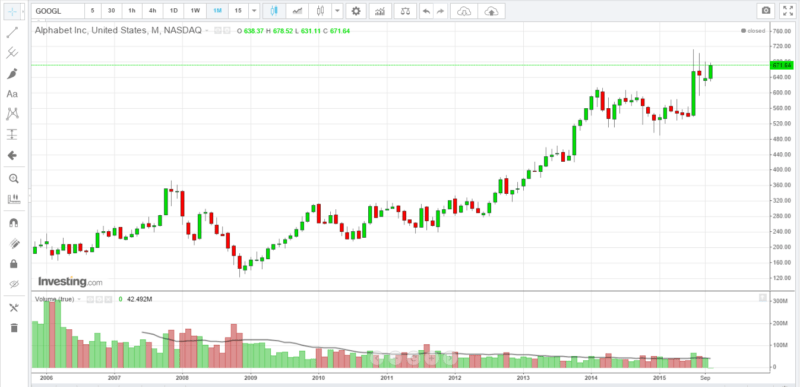
Task: Switch to the 1W interval
Action: (x=195, y=11)
